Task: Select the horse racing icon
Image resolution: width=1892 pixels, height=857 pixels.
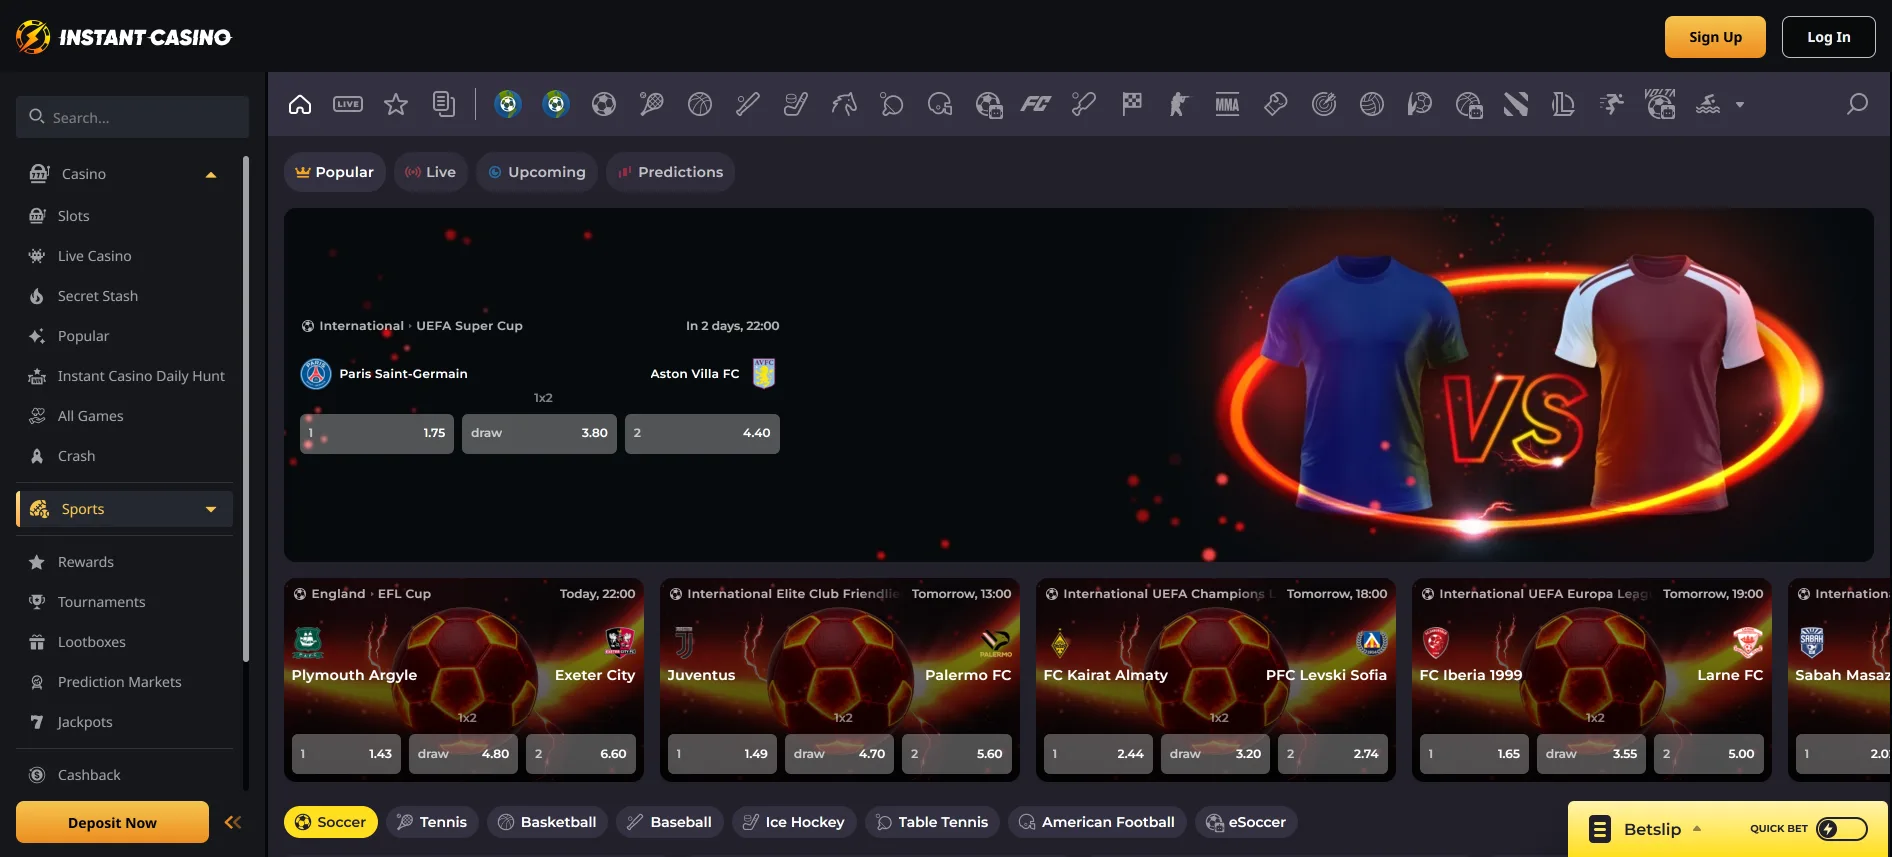Action: [x=844, y=104]
